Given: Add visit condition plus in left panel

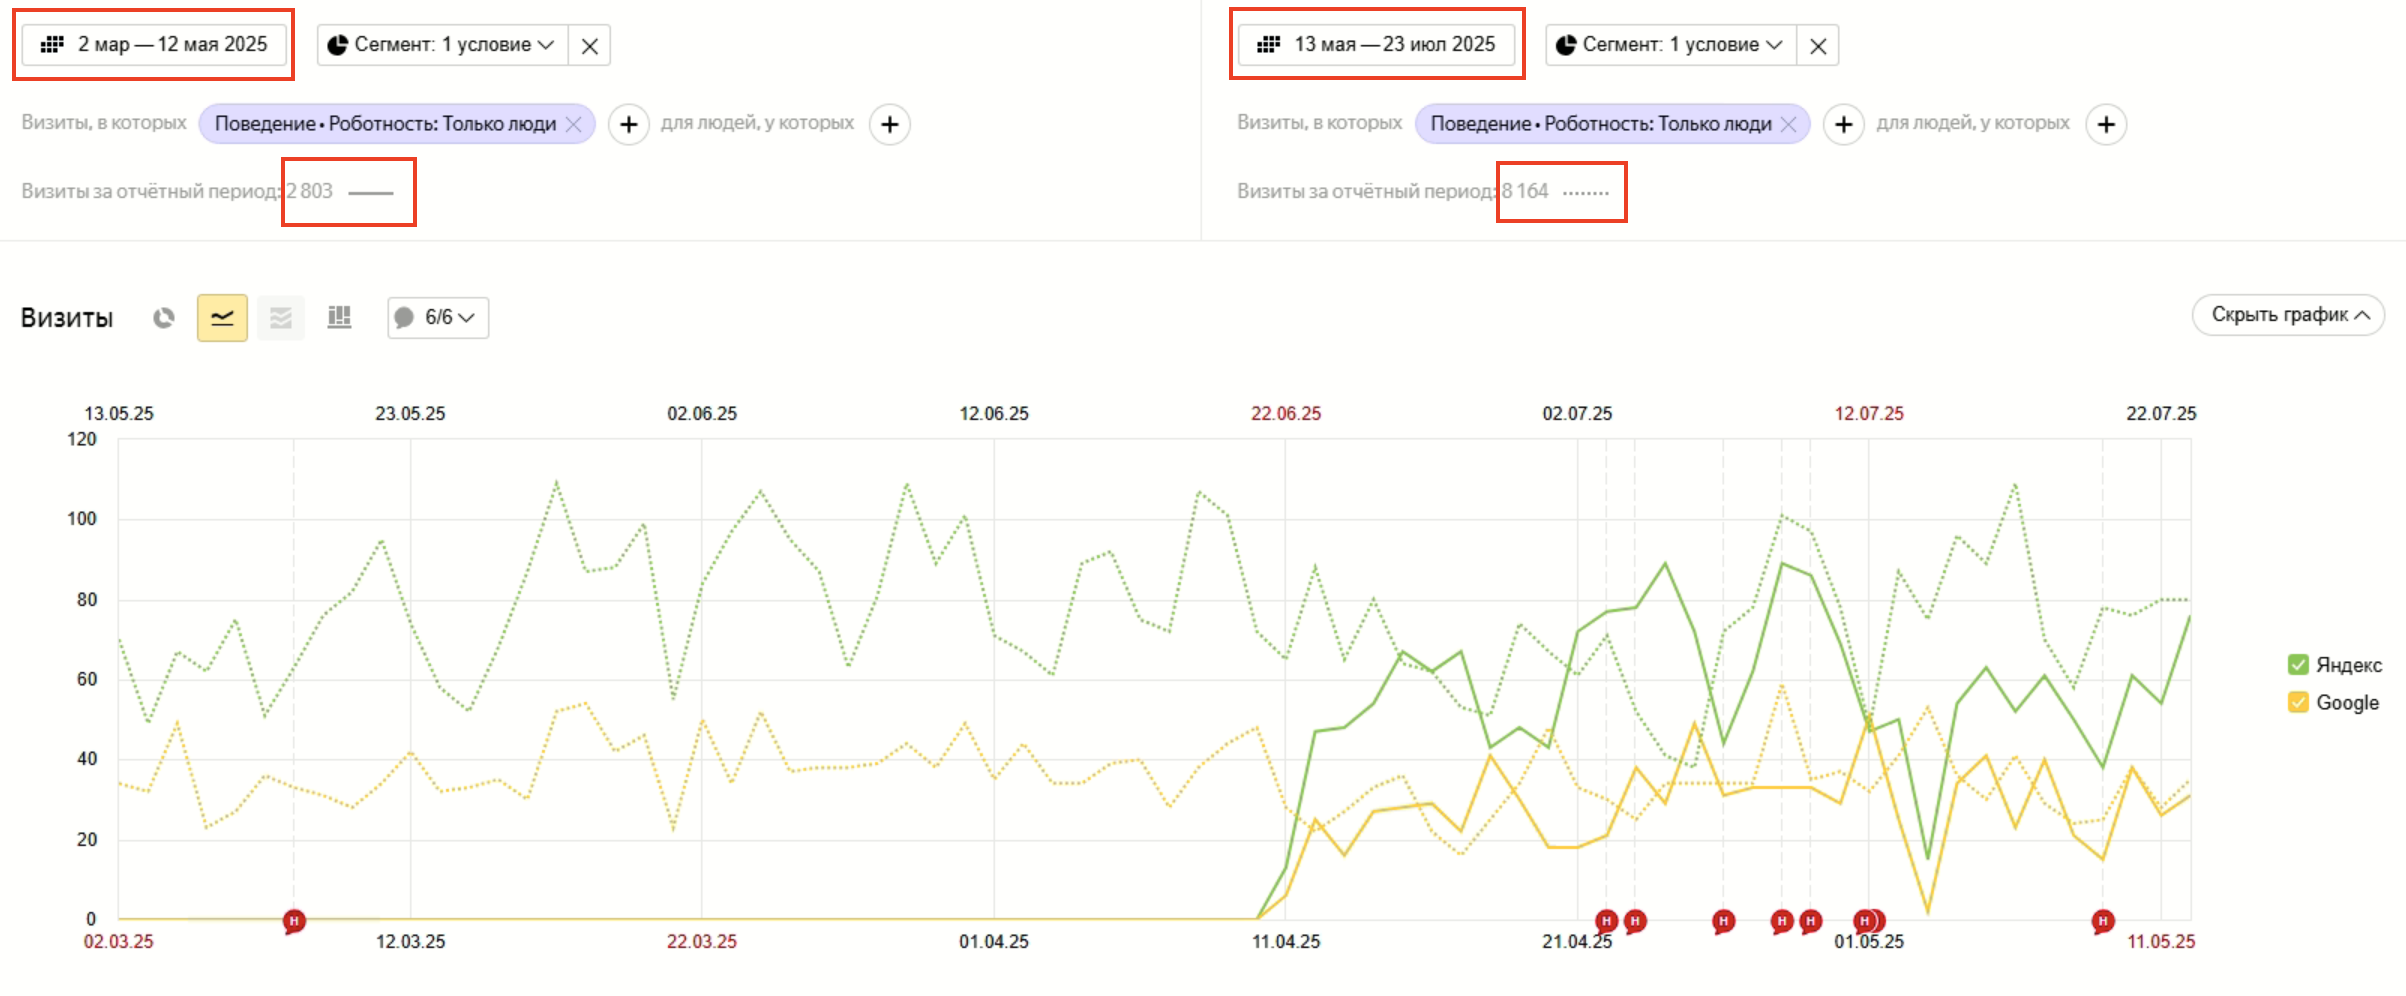Looking at the screenshot, I should tap(629, 125).
